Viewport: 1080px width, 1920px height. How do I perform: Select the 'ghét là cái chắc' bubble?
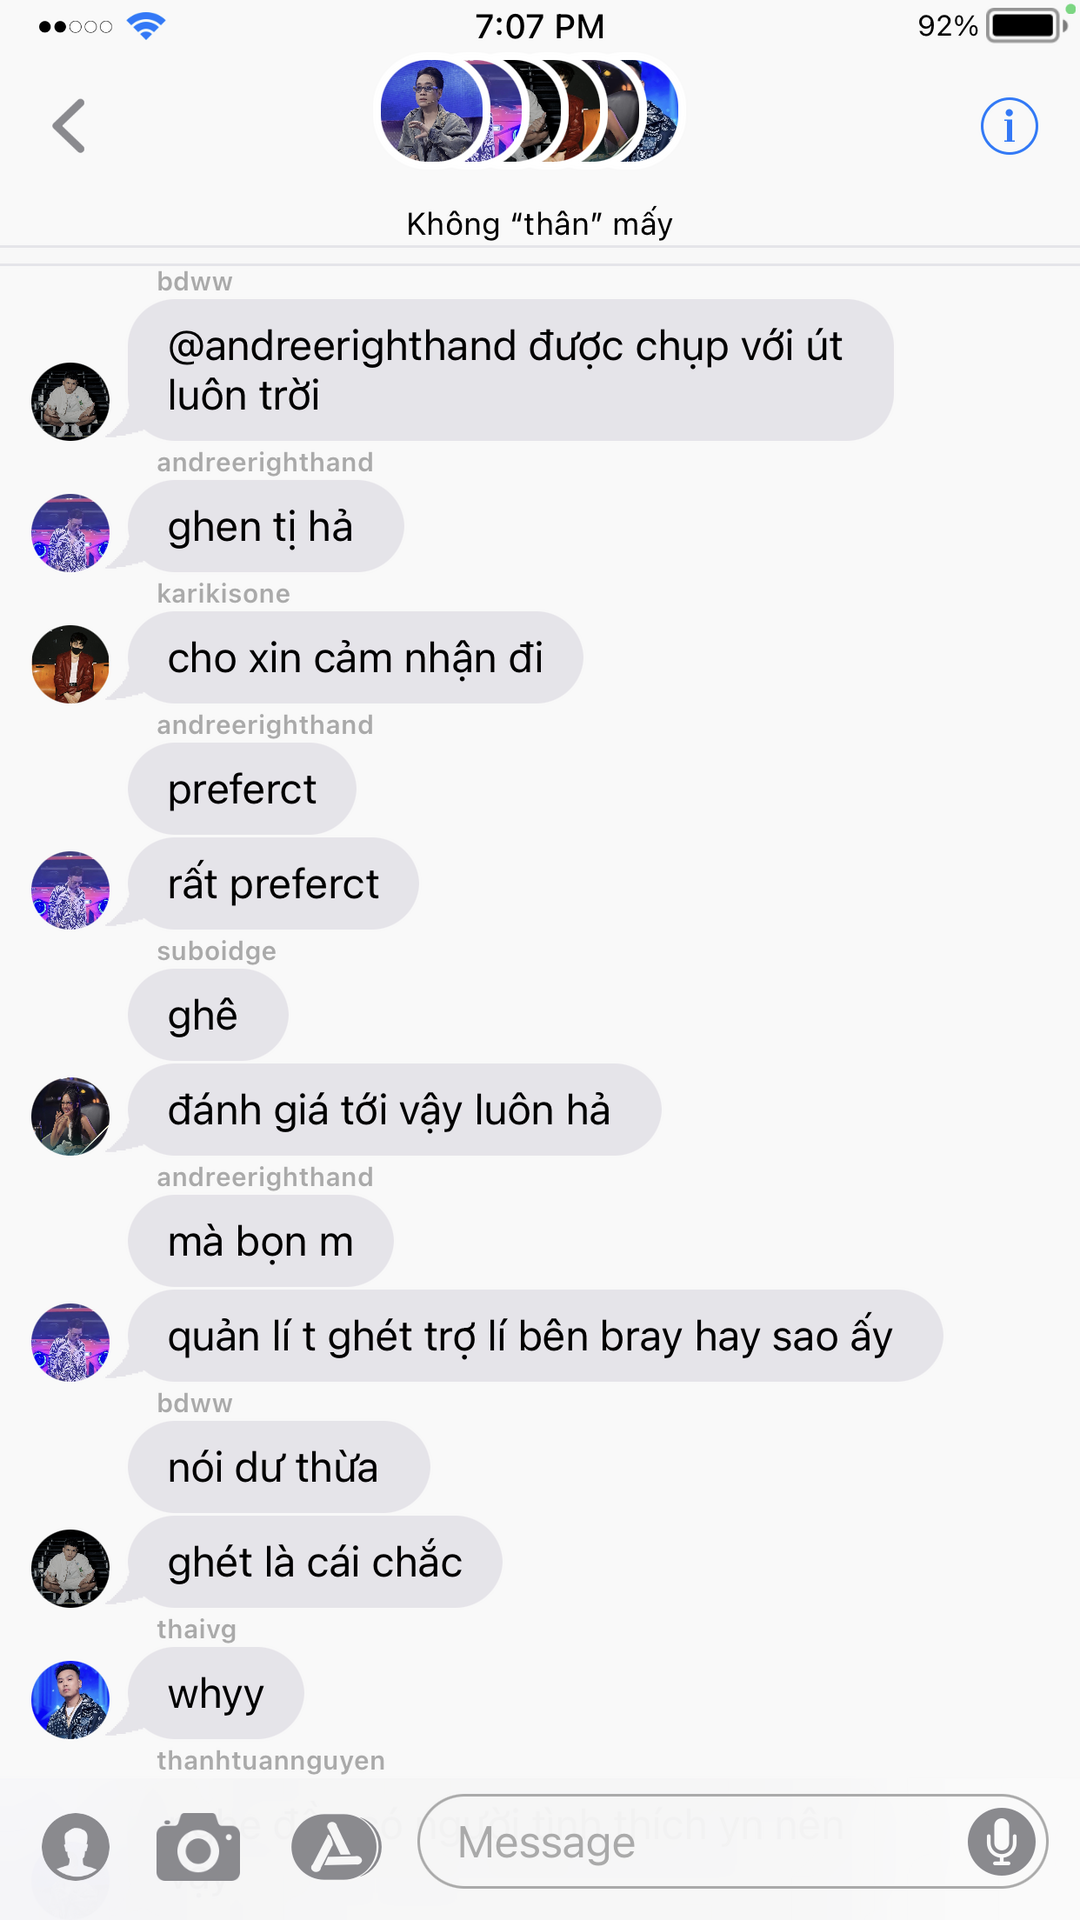(x=315, y=1562)
